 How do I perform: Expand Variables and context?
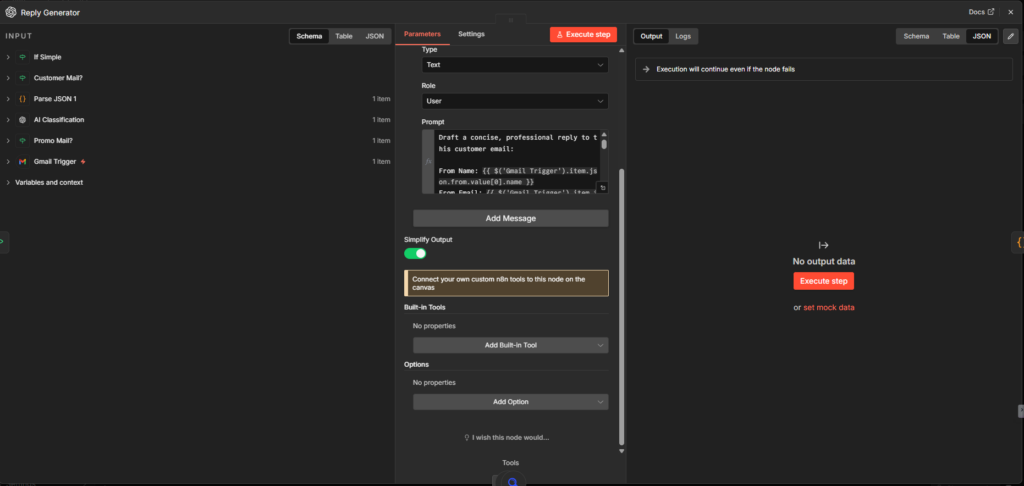coord(8,182)
